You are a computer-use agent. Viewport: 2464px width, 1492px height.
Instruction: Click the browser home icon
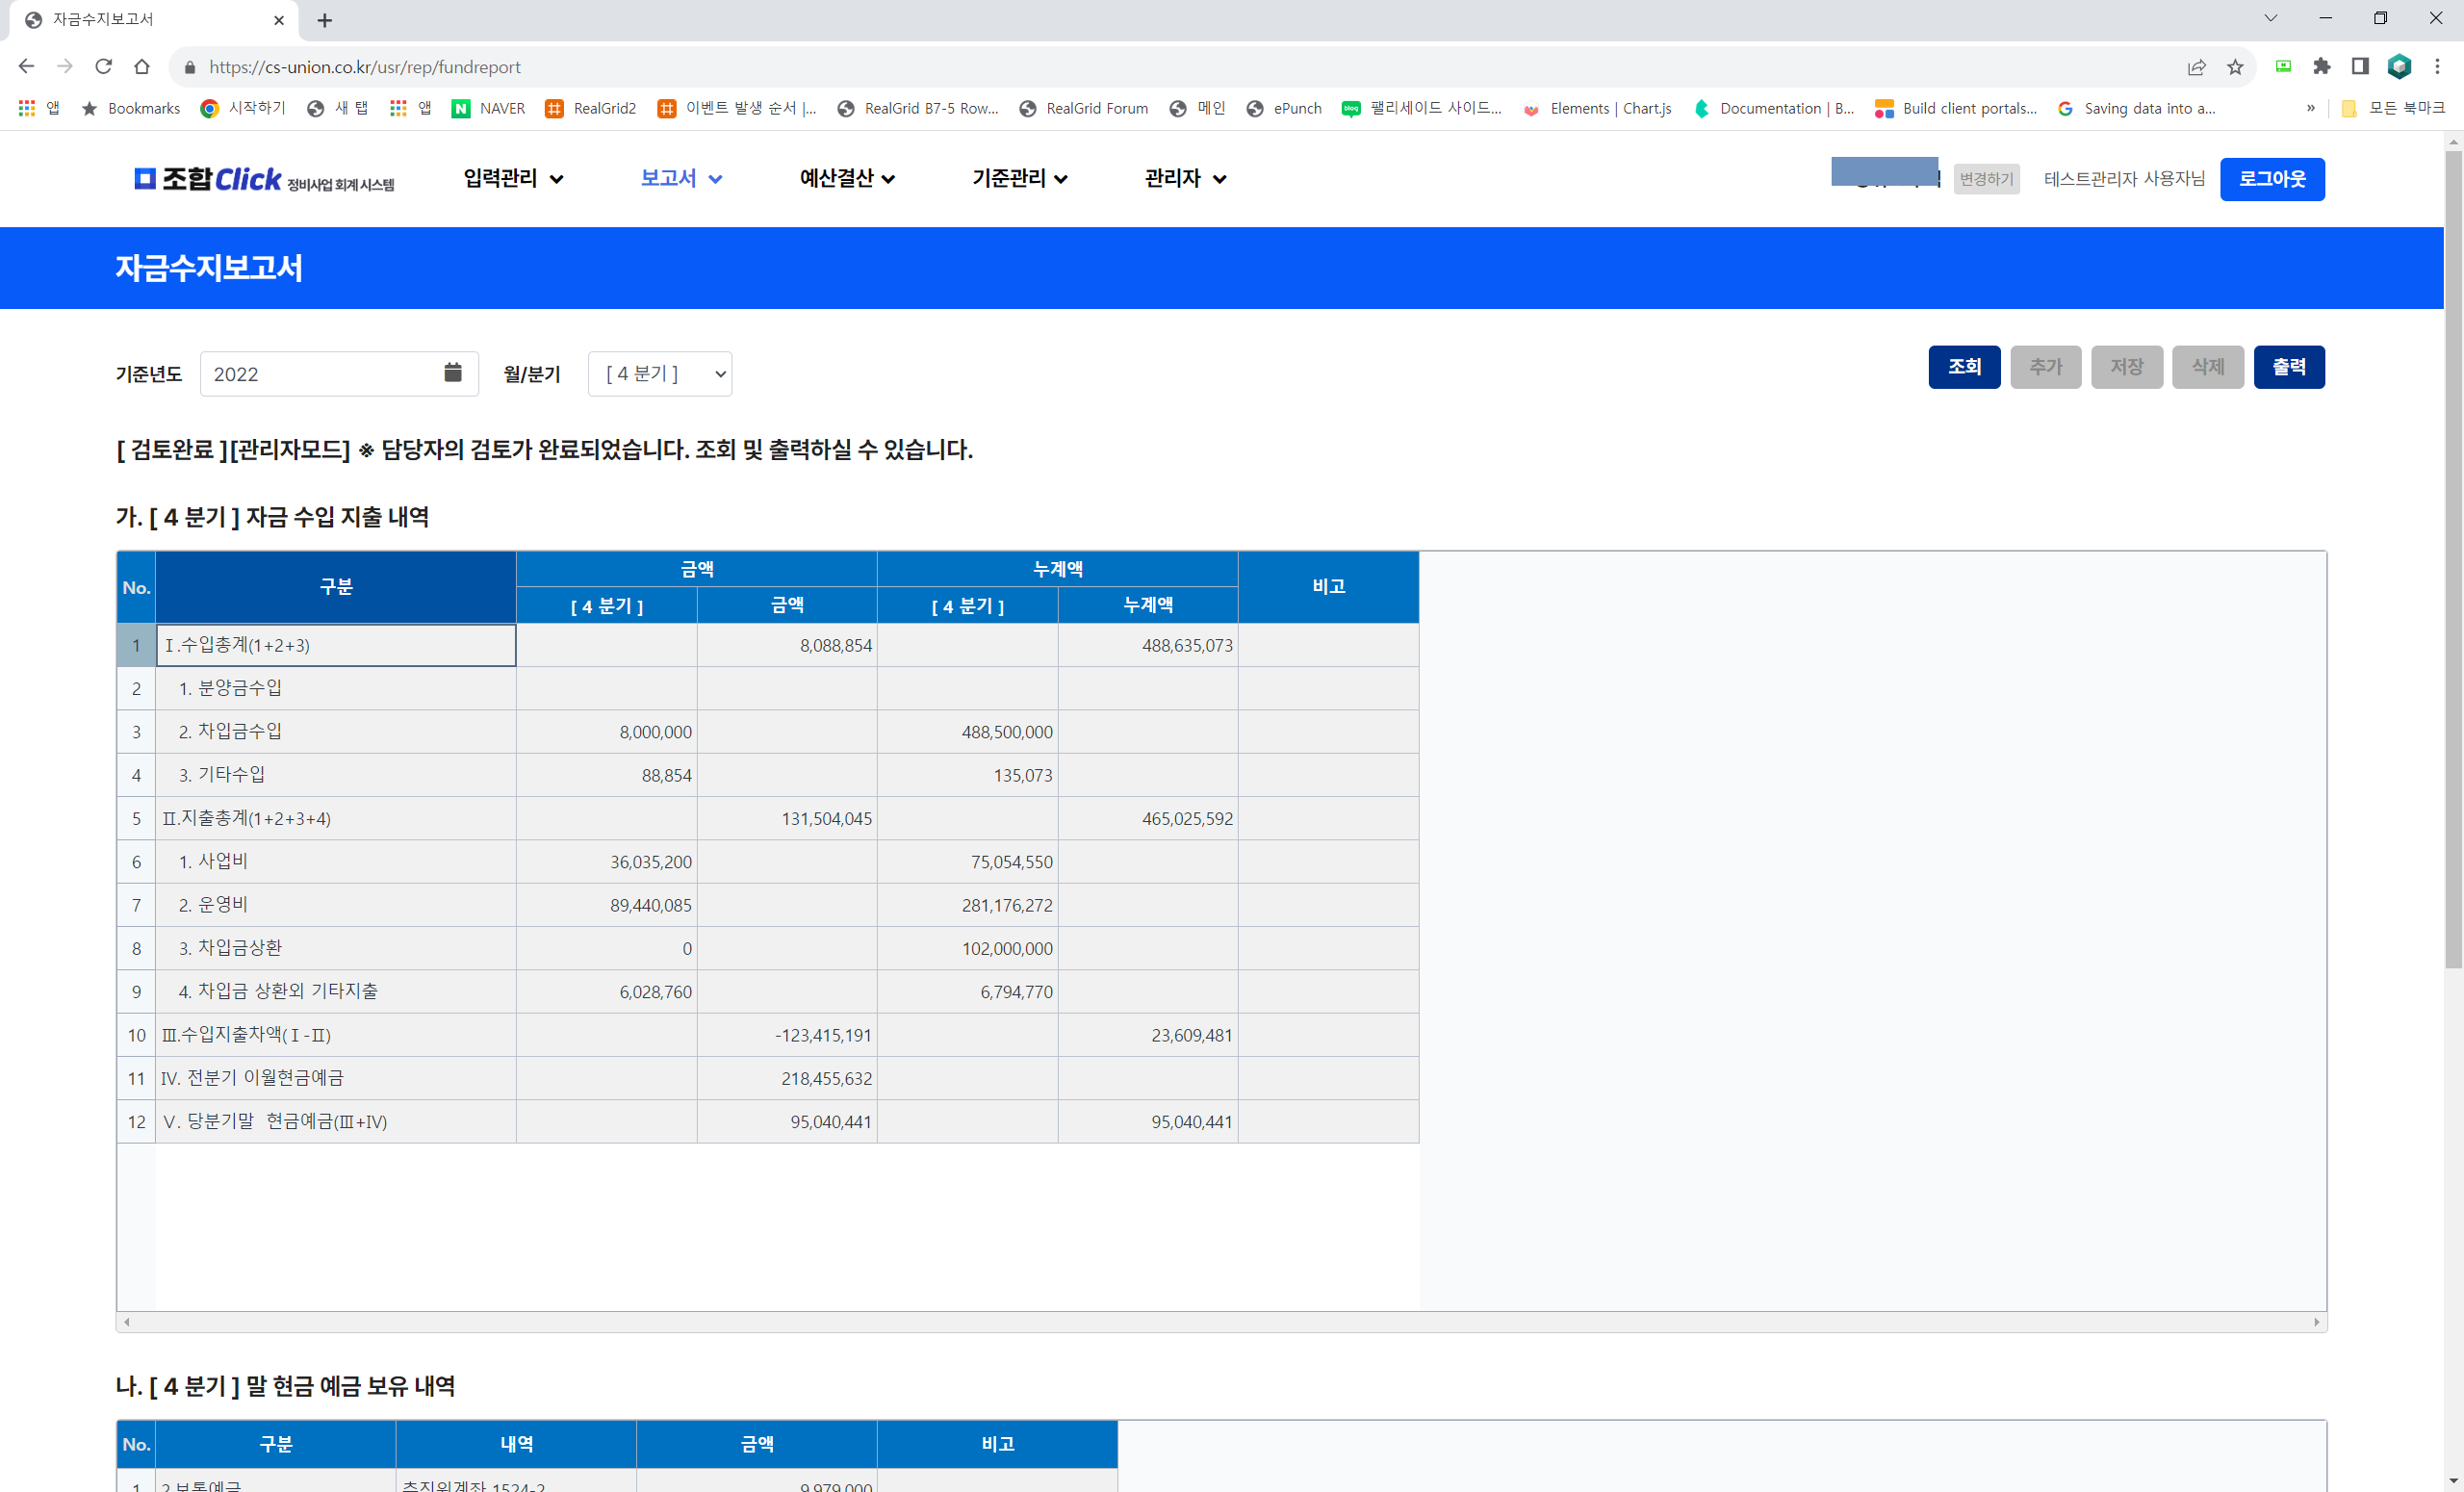142,66
